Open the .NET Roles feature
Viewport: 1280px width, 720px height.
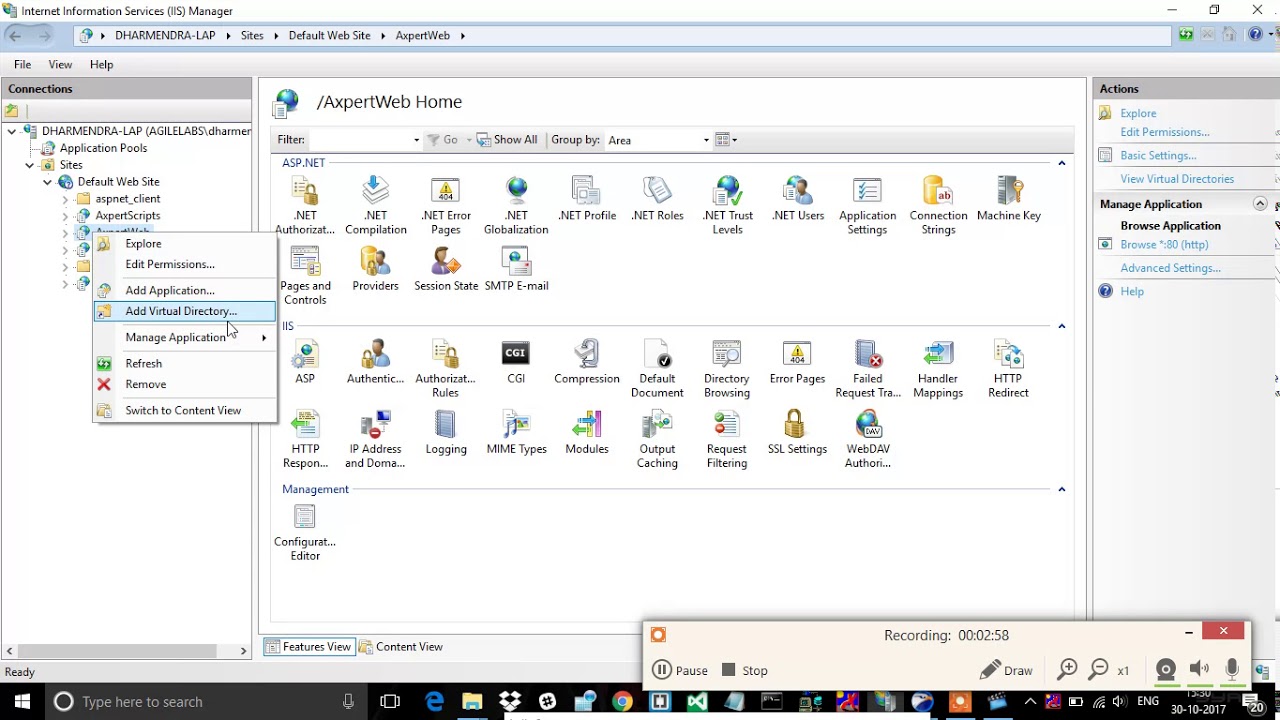click(657, 198)
